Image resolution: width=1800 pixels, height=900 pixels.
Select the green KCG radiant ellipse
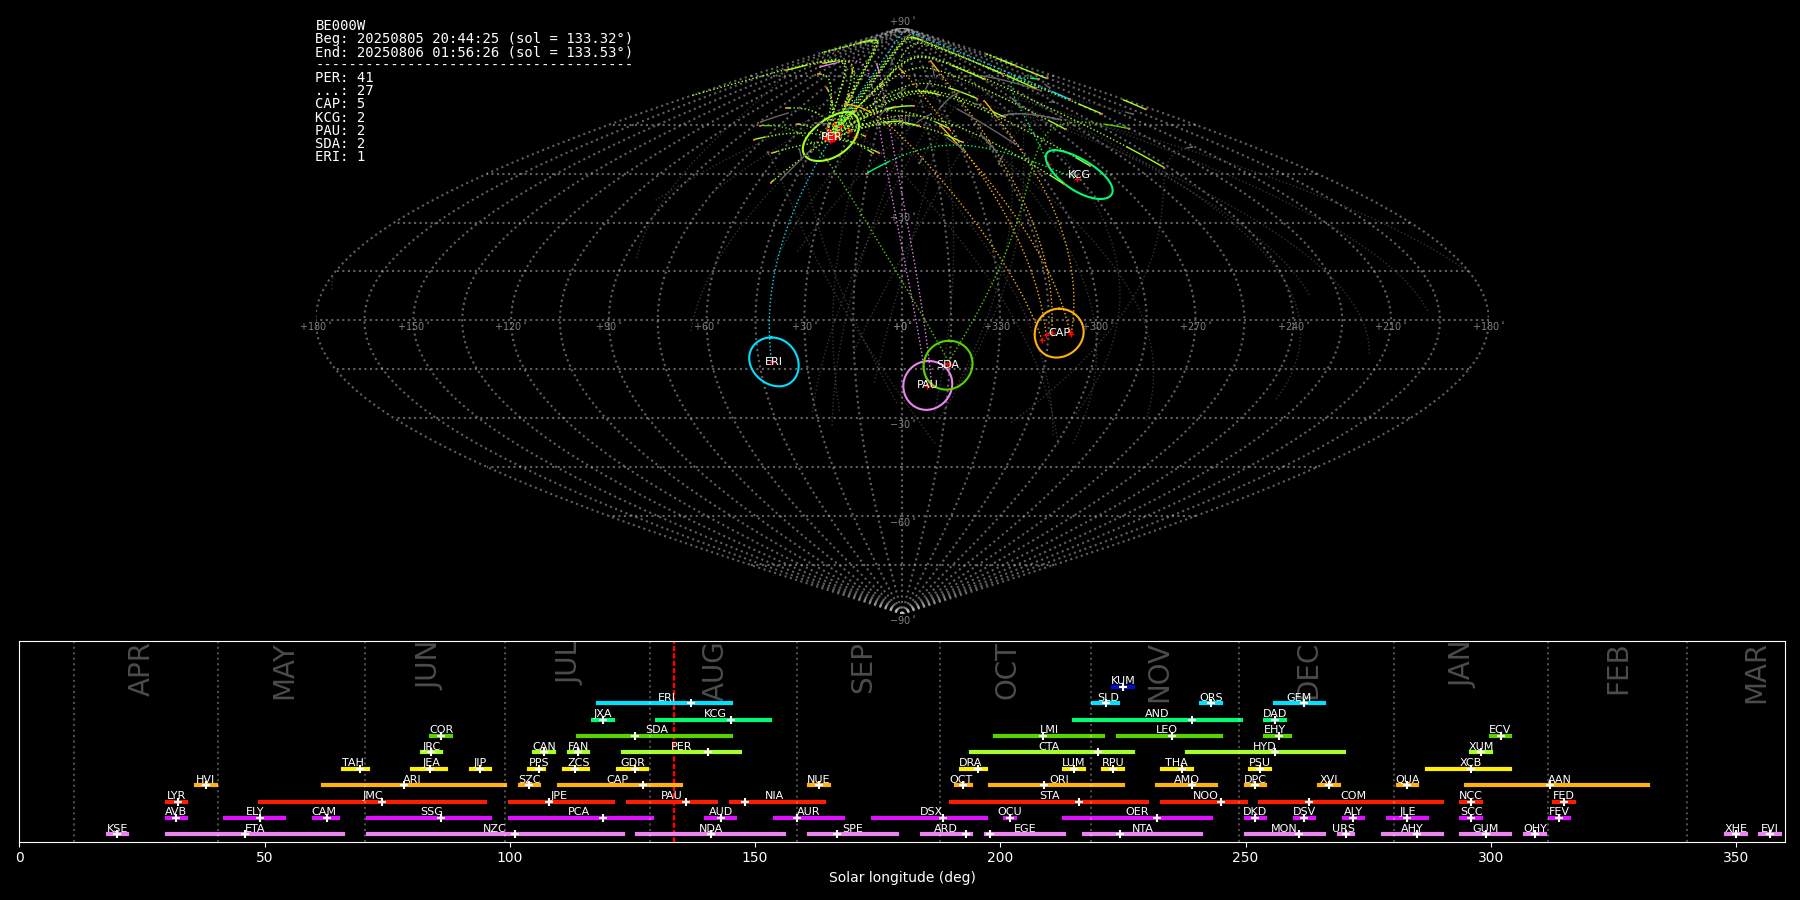click(1079, 174)
